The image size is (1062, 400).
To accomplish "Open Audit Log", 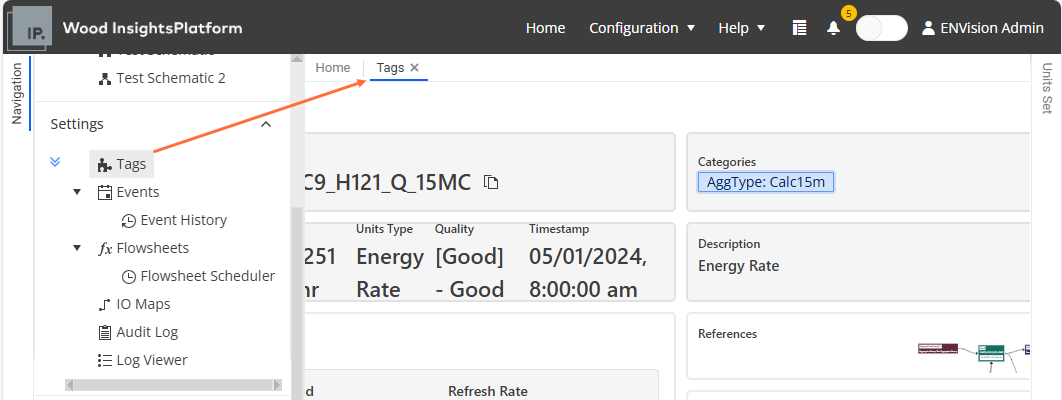I will point(147,332).
